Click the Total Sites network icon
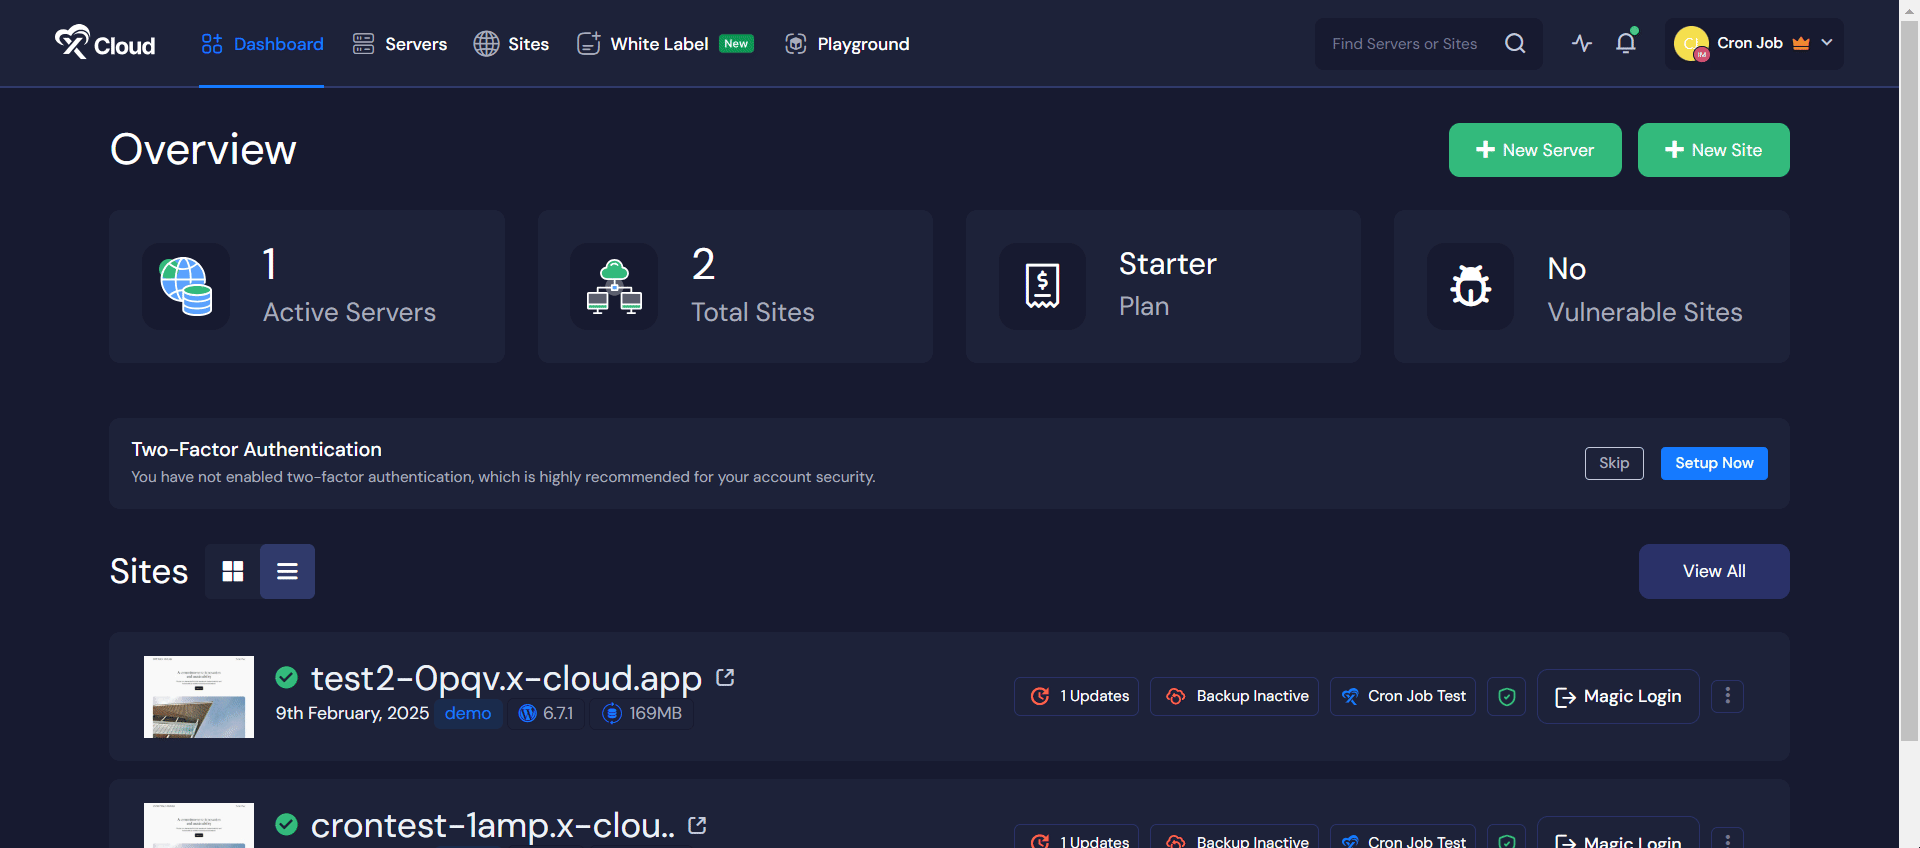 614,286
